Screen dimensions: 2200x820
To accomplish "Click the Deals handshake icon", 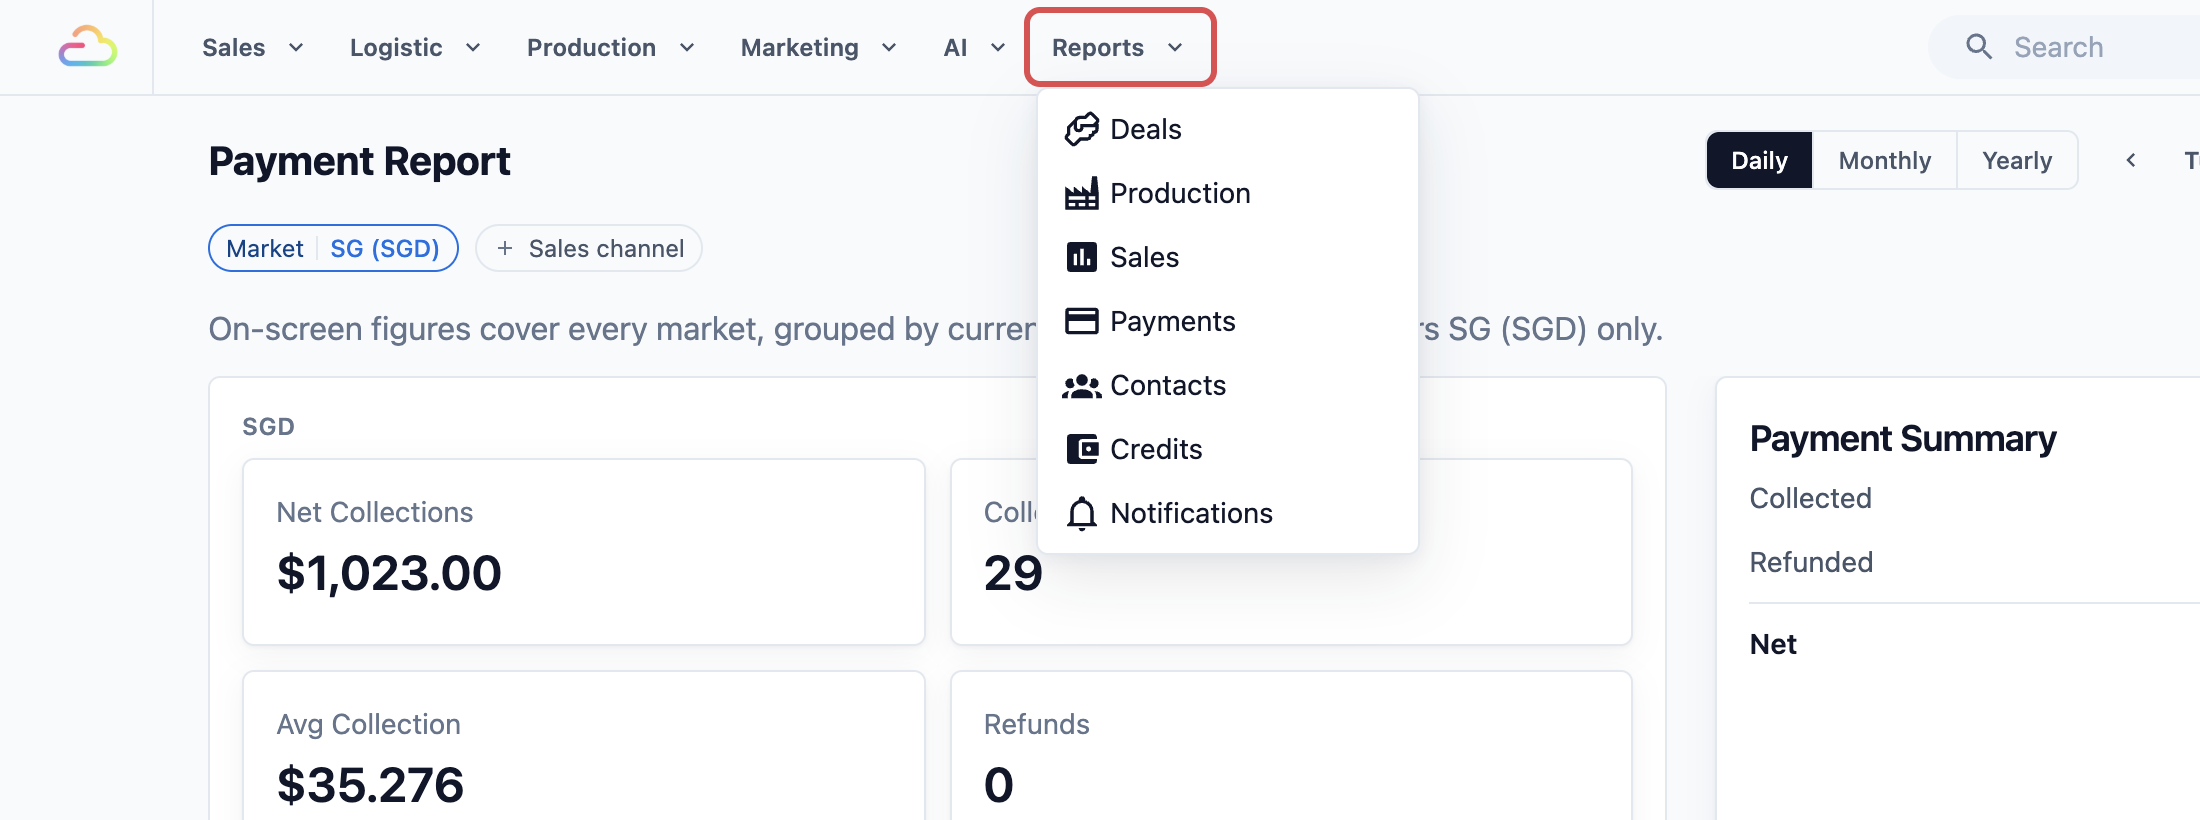I will [1081, 129].
